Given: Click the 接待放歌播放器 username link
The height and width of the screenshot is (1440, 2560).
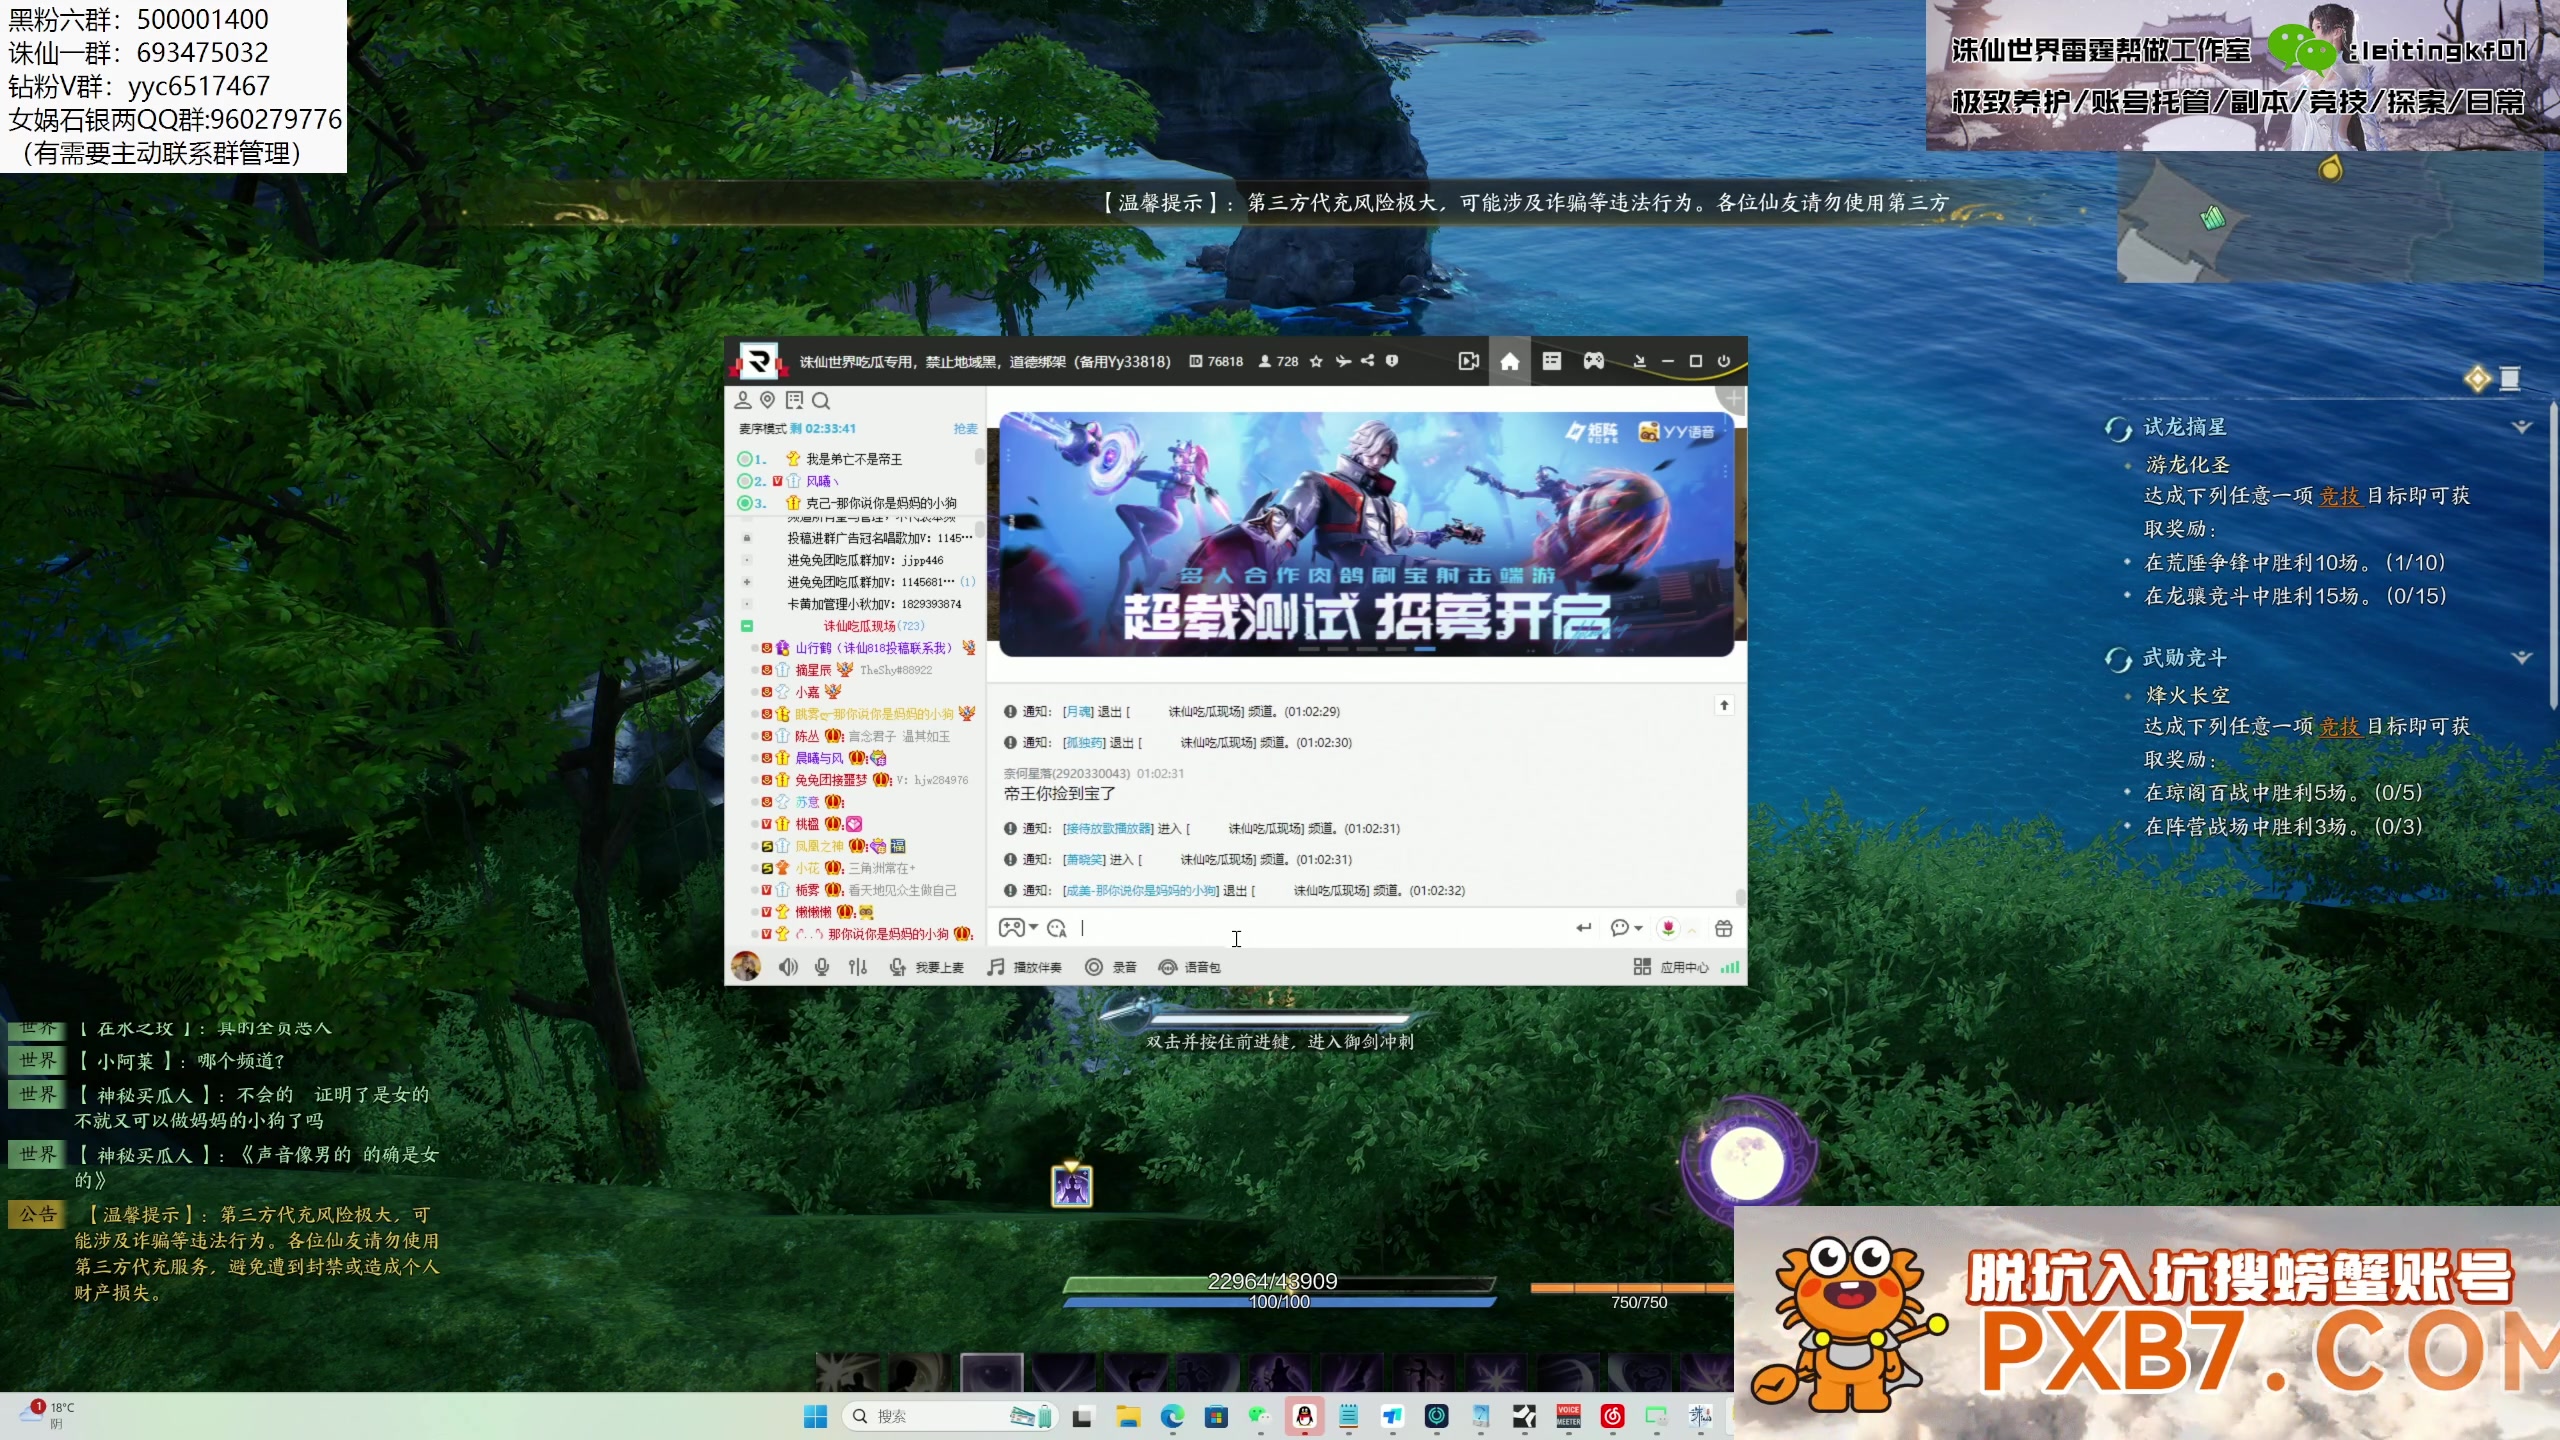Looking at the screenshot, I should (1108, 829).
